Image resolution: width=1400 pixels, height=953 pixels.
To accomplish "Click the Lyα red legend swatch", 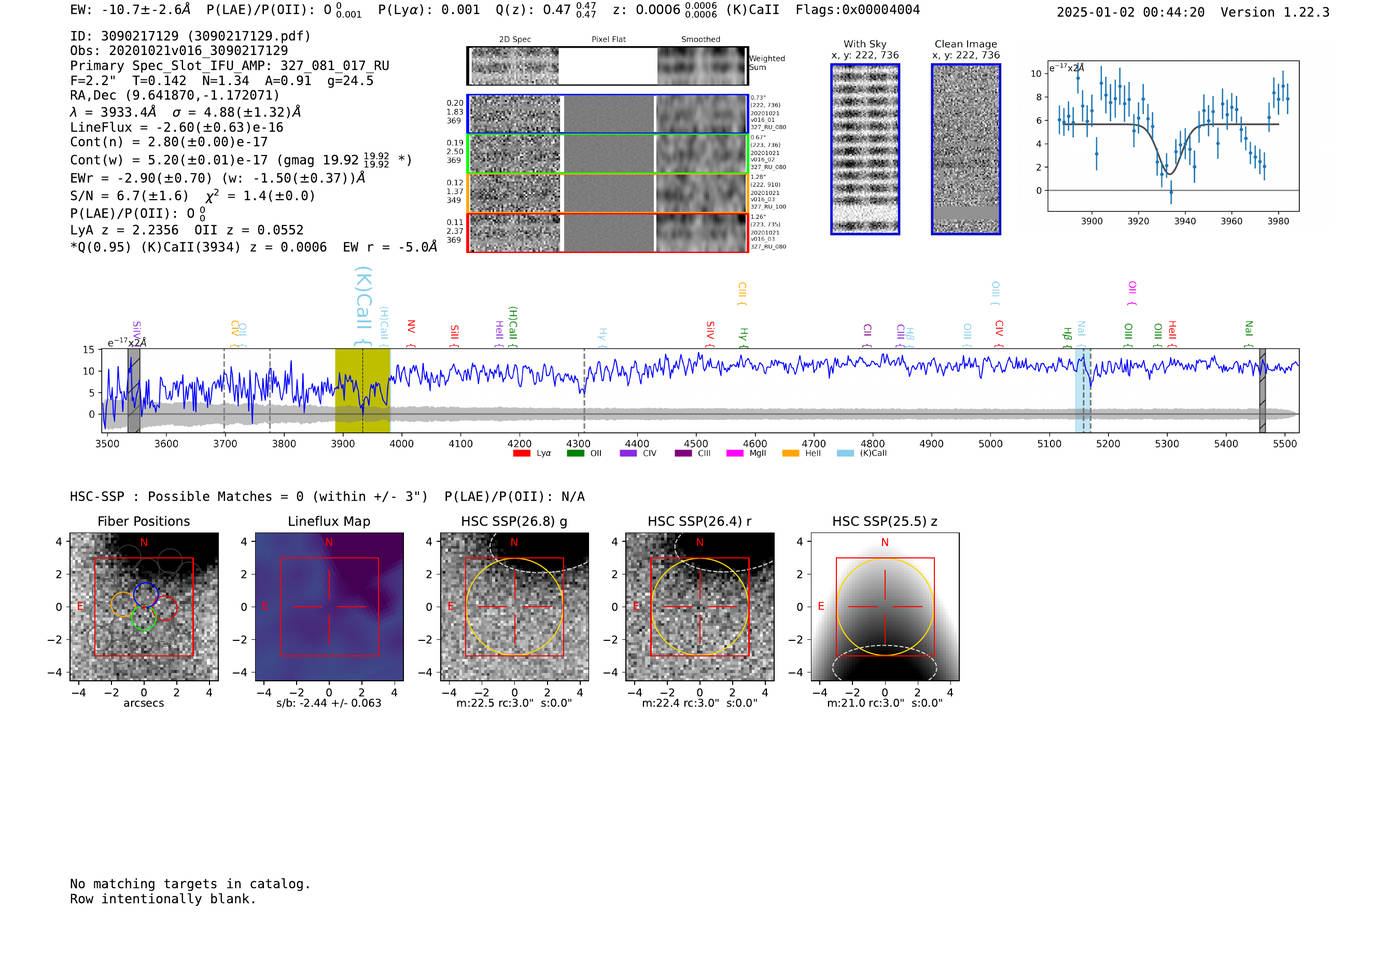I will pos(521,453).
